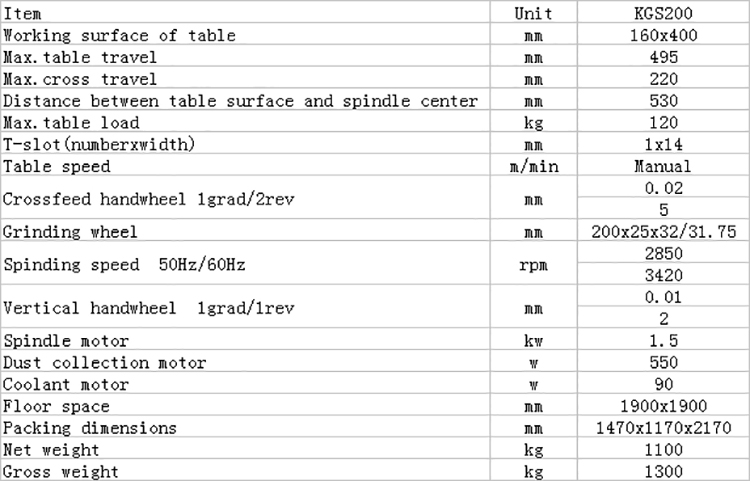Click the "Manual" table speed value

pos(663,166)
